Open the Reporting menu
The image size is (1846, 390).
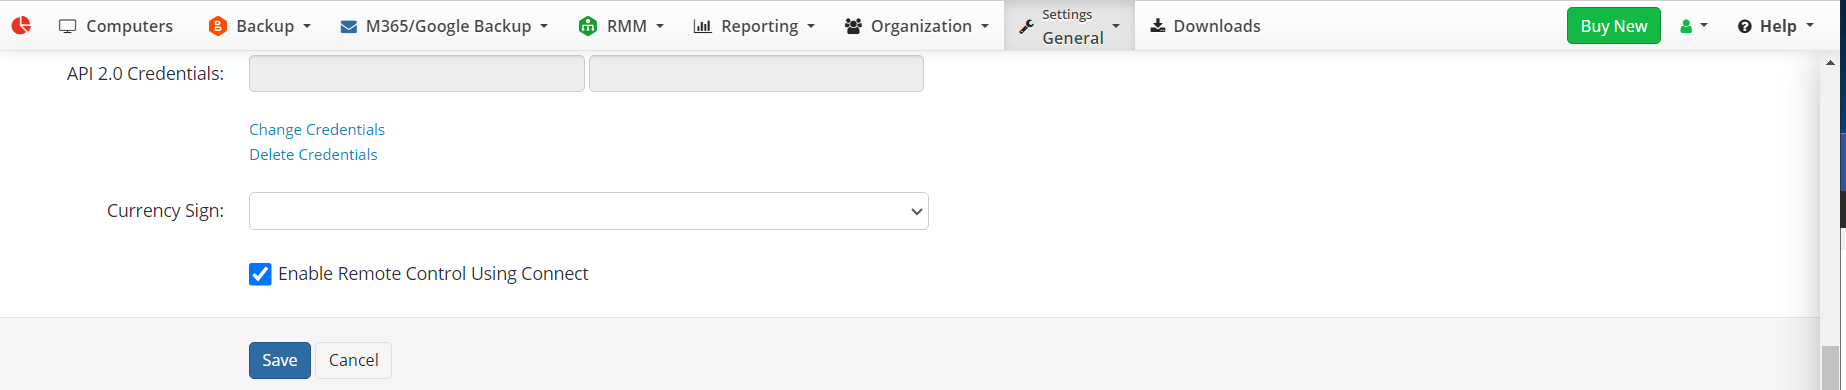point(754,26)
